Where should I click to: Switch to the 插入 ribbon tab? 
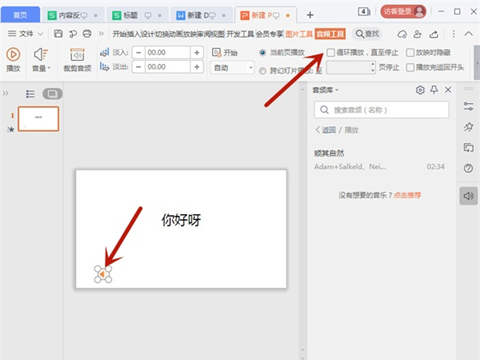(133, 34)
